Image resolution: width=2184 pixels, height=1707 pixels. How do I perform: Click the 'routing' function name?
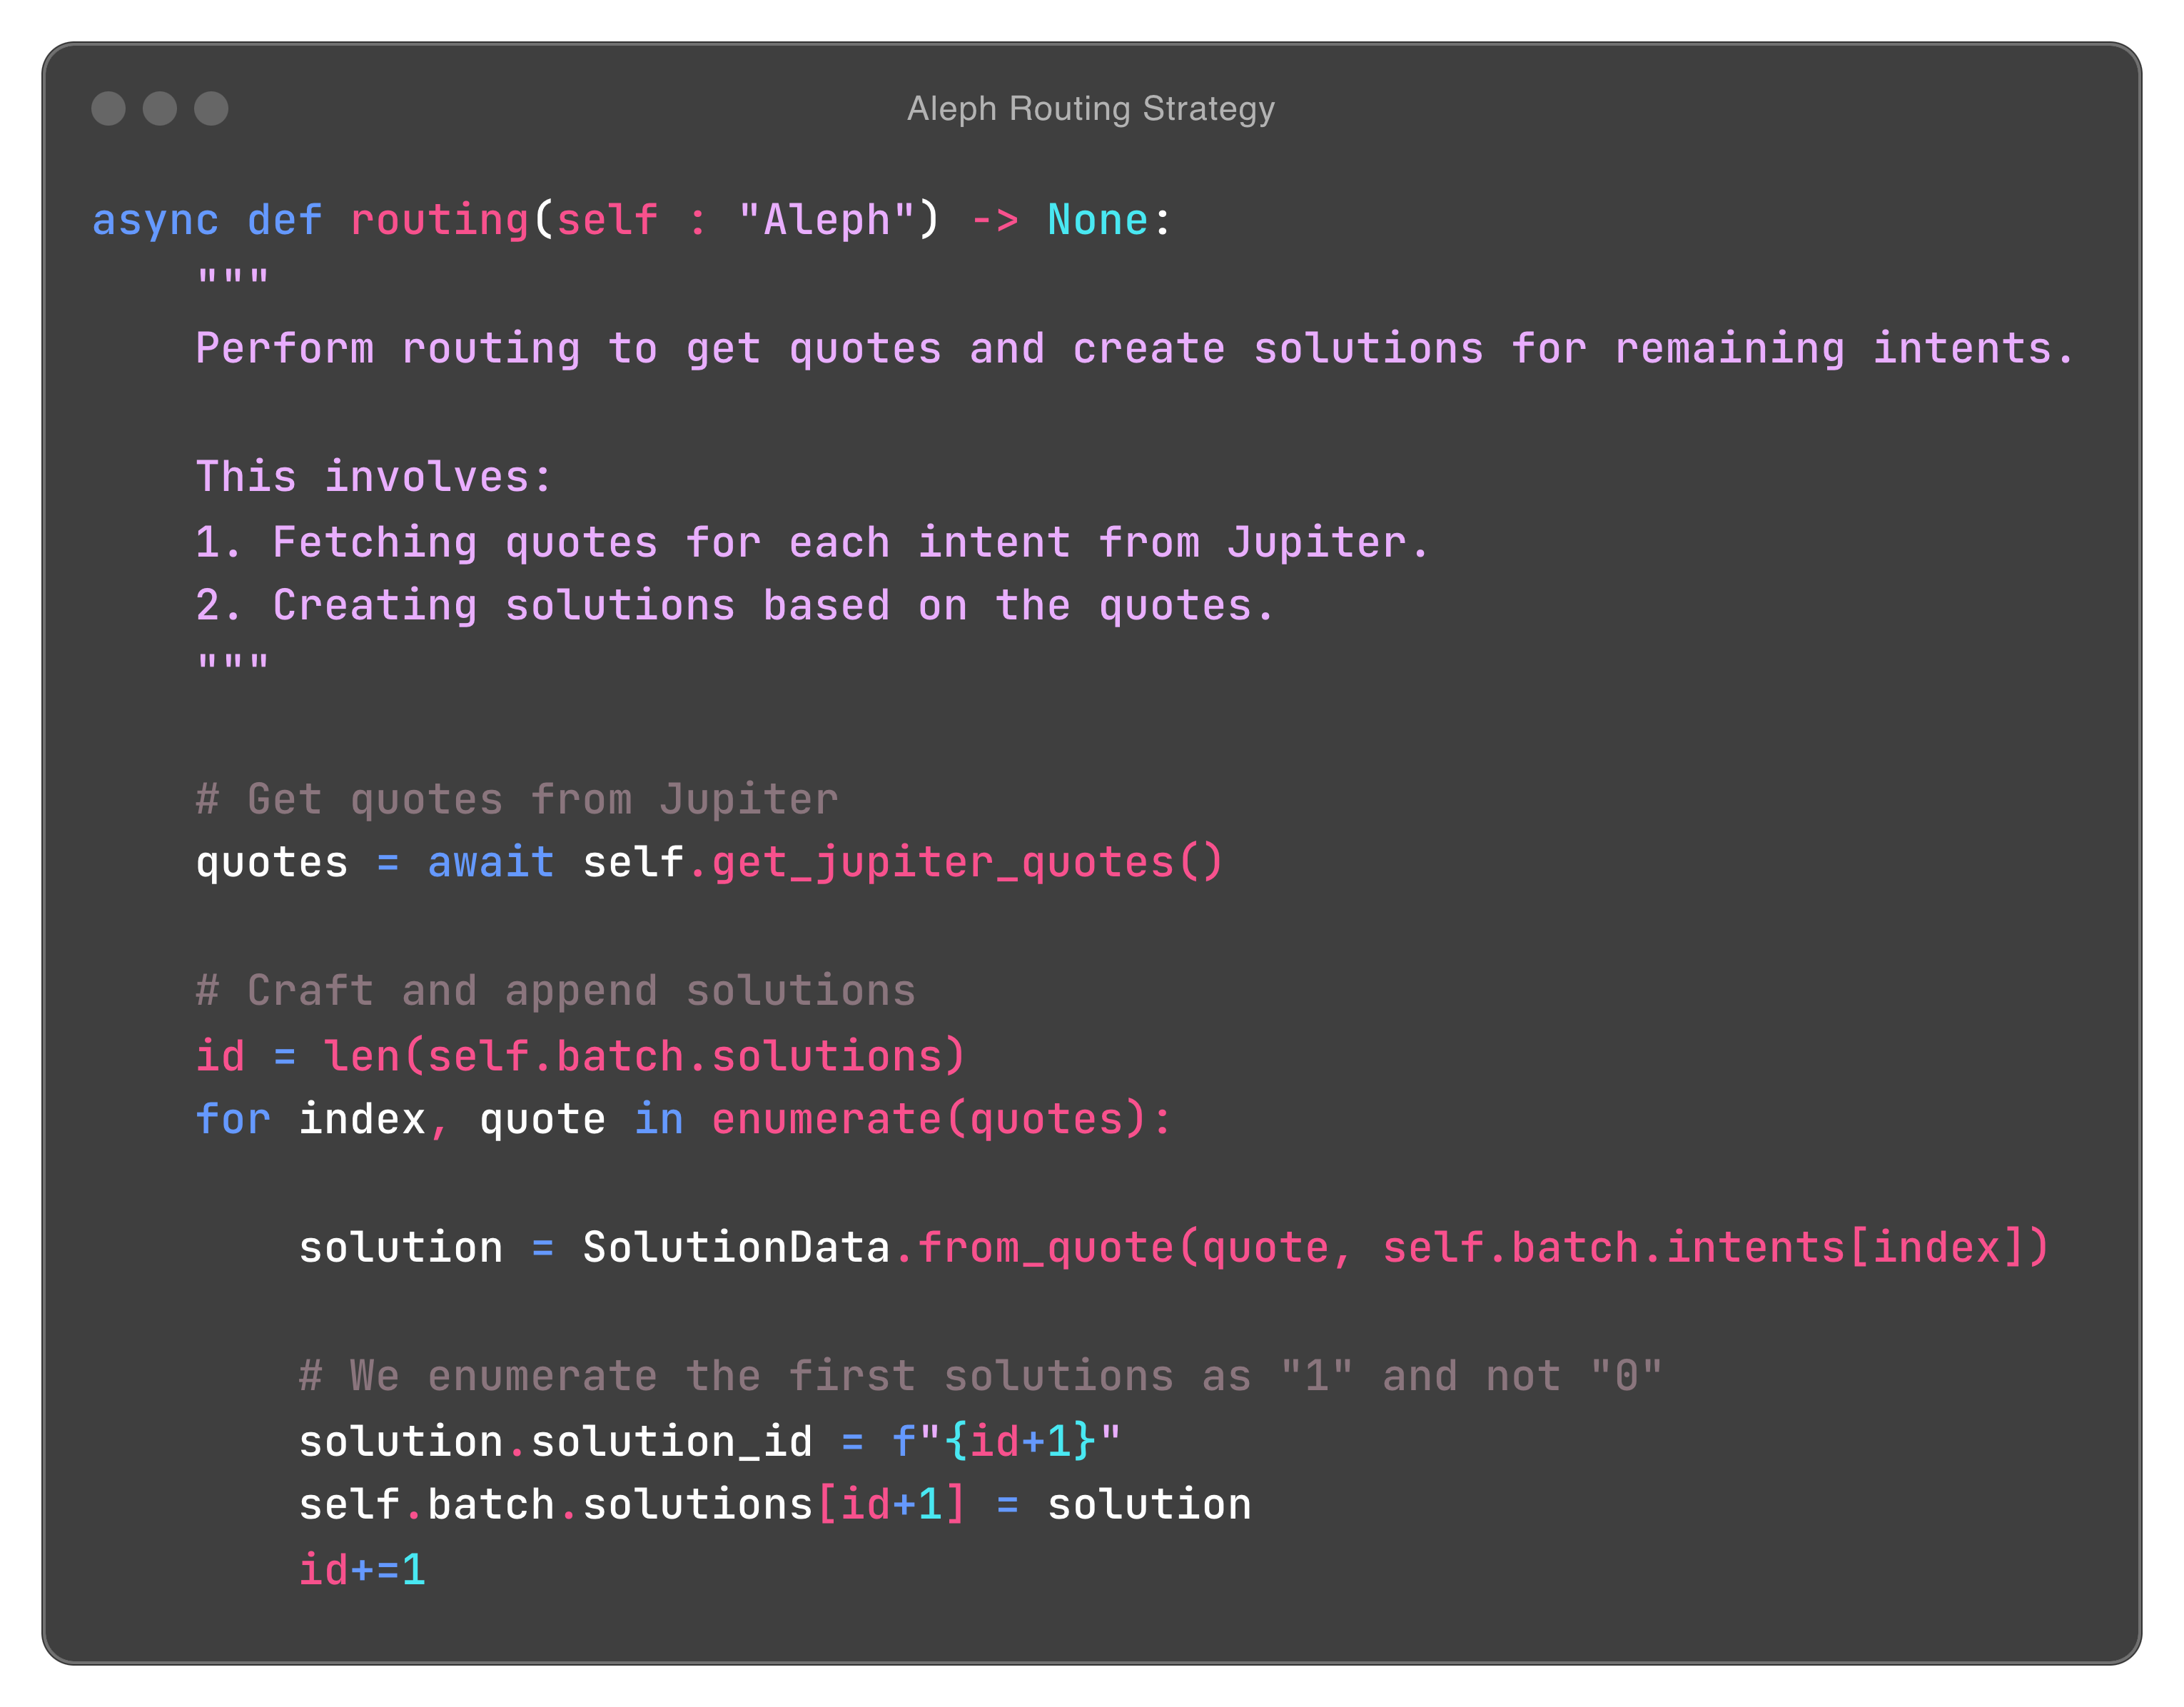pyautogui.click(x=439, y=220)
